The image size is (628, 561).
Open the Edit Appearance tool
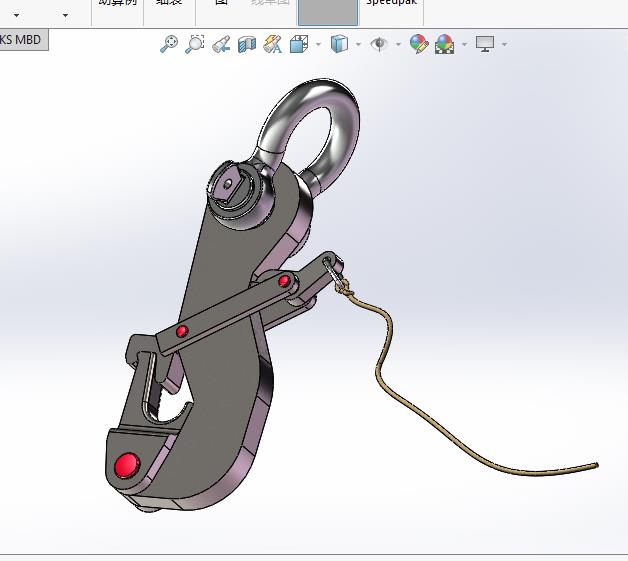click(419, 43)
